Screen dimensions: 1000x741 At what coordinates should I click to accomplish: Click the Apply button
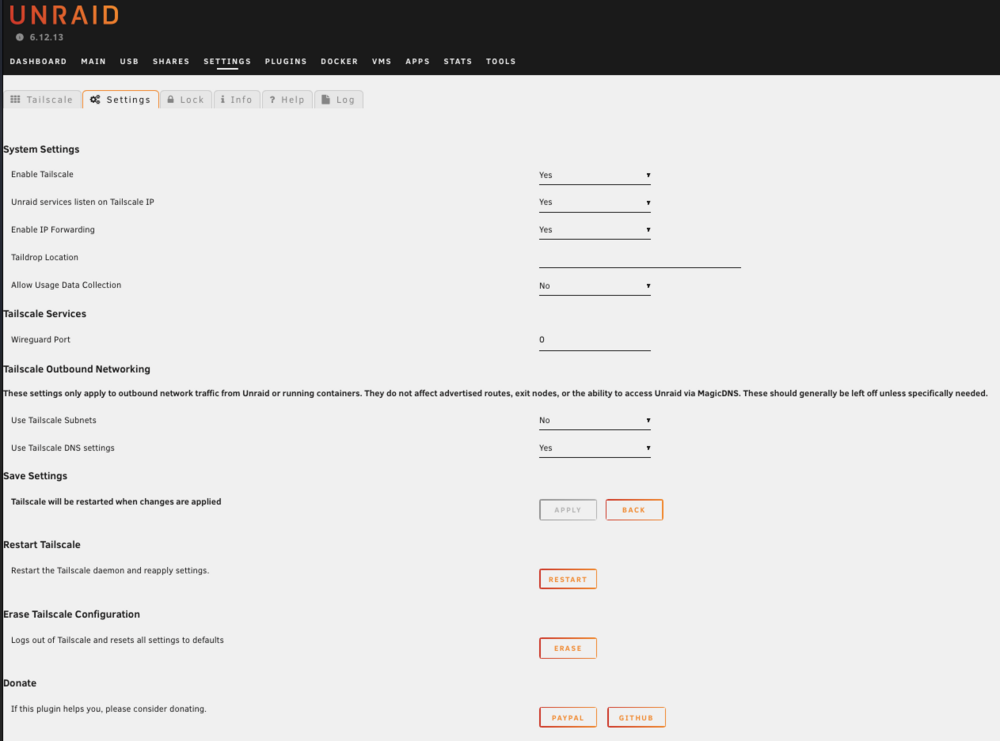pos(568,510)
